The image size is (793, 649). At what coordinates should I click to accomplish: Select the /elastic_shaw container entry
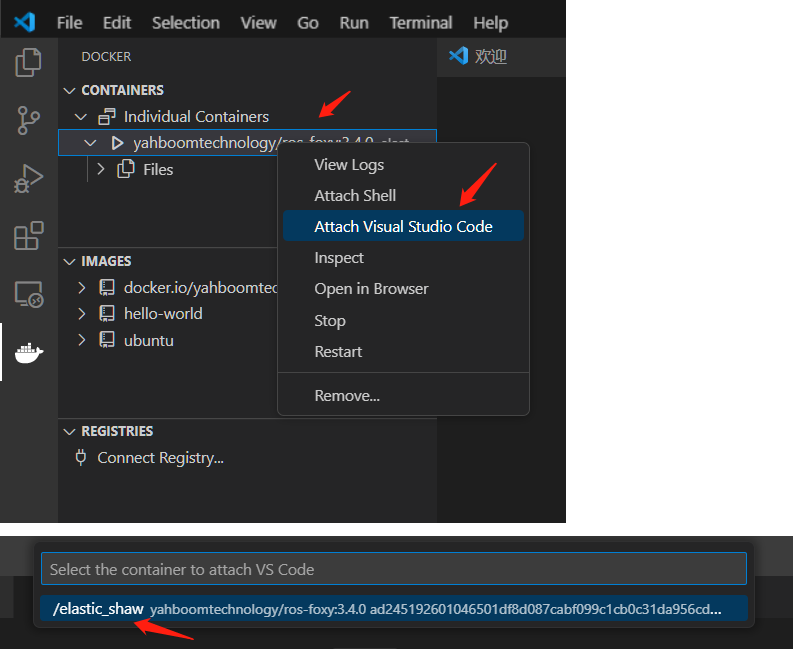393,609
